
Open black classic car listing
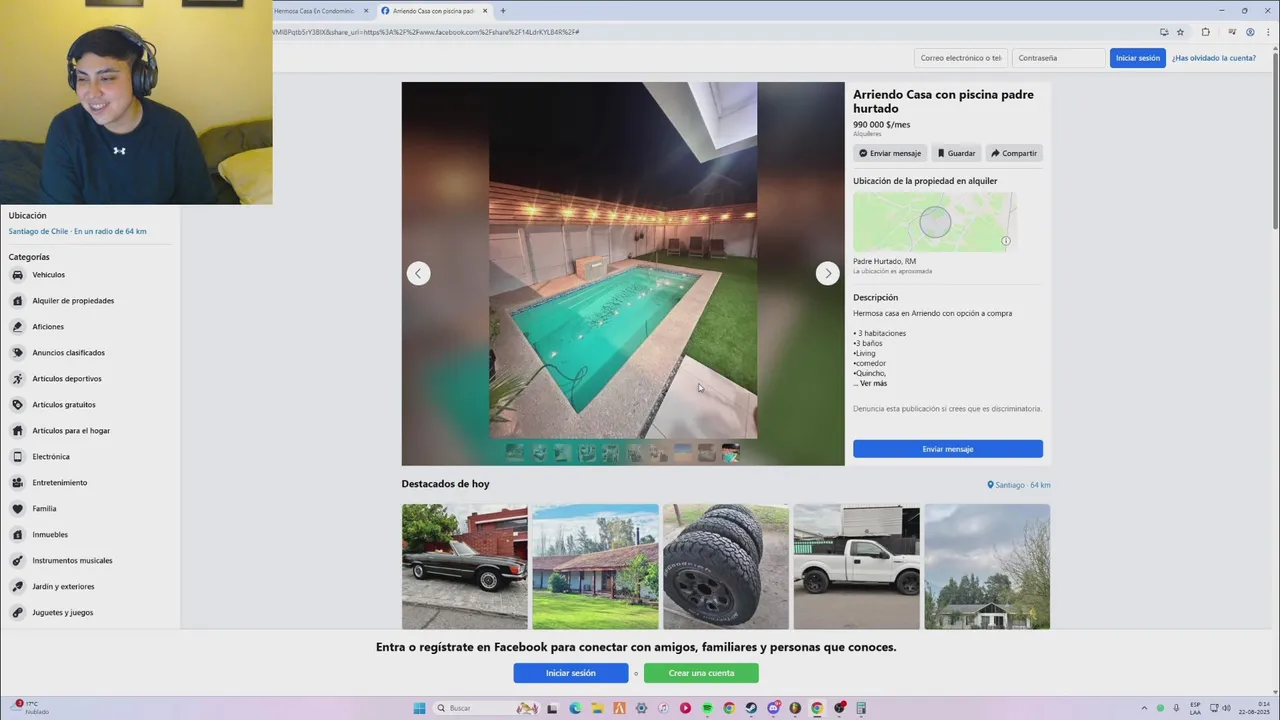pyautogui.click(x=465, y=567)
